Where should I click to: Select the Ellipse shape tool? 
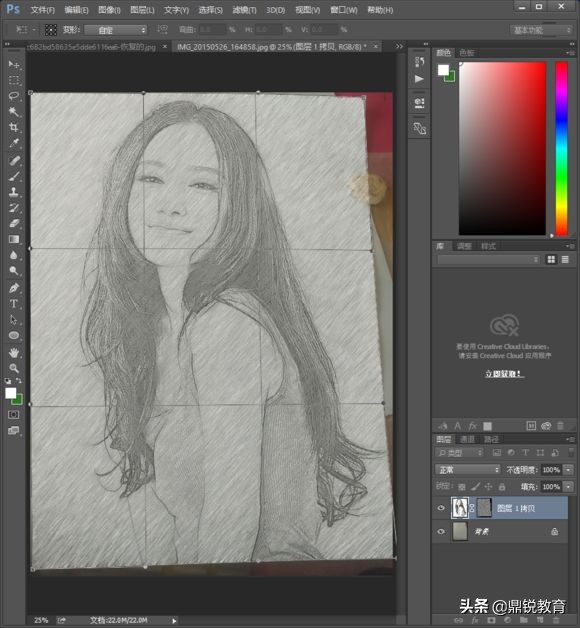[x=14, y=335]
